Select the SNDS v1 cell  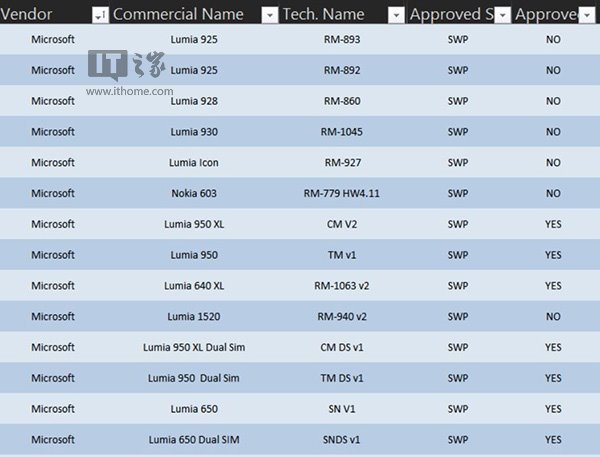[342, 439]
